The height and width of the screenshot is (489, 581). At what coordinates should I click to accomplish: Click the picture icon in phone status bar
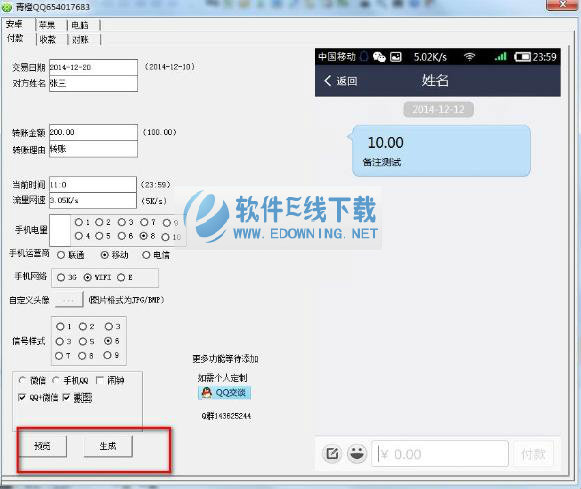click(396, 57)
